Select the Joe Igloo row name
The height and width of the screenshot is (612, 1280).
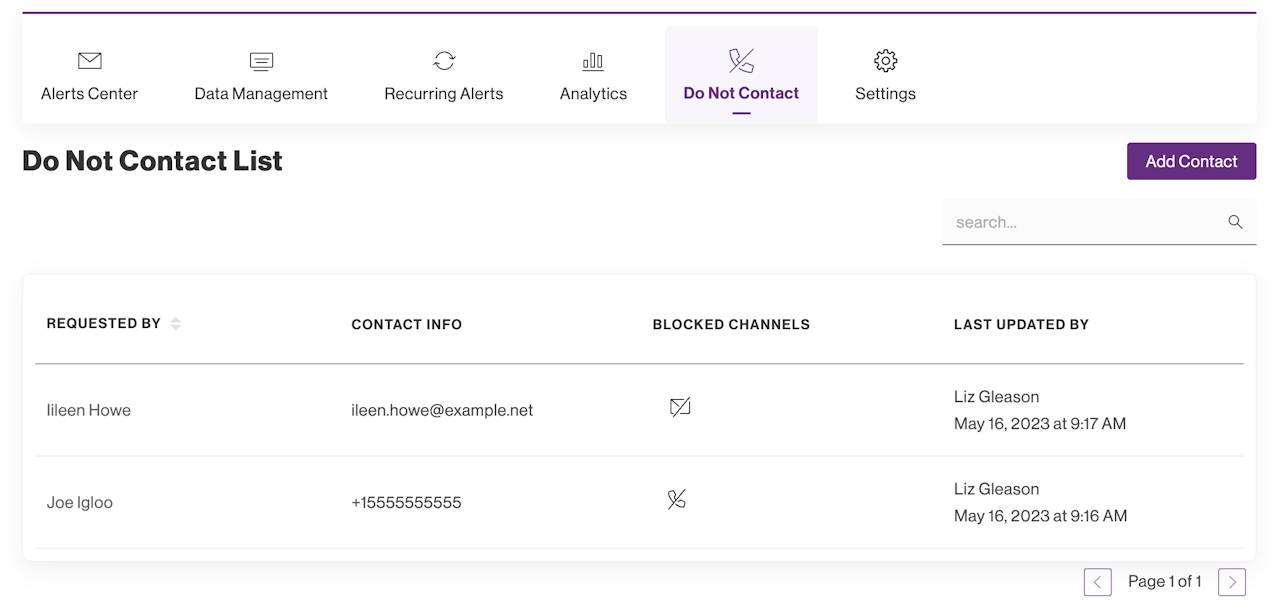tap(80, 502)
